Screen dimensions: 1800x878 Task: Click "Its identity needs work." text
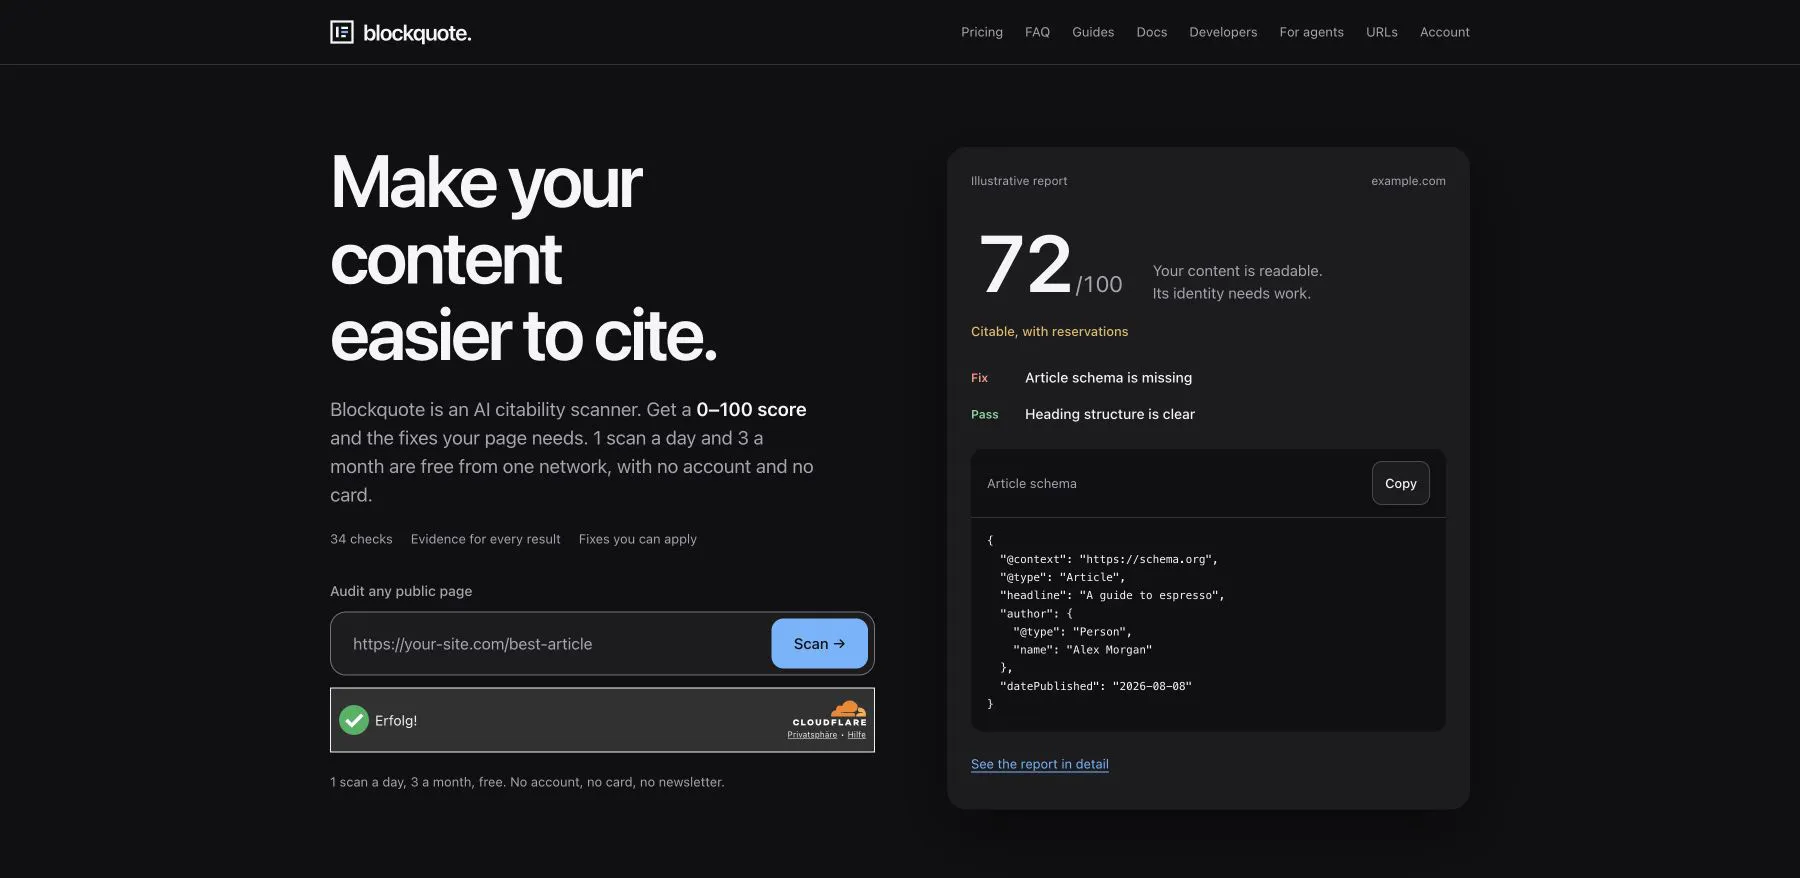[x=1231, y=294]
